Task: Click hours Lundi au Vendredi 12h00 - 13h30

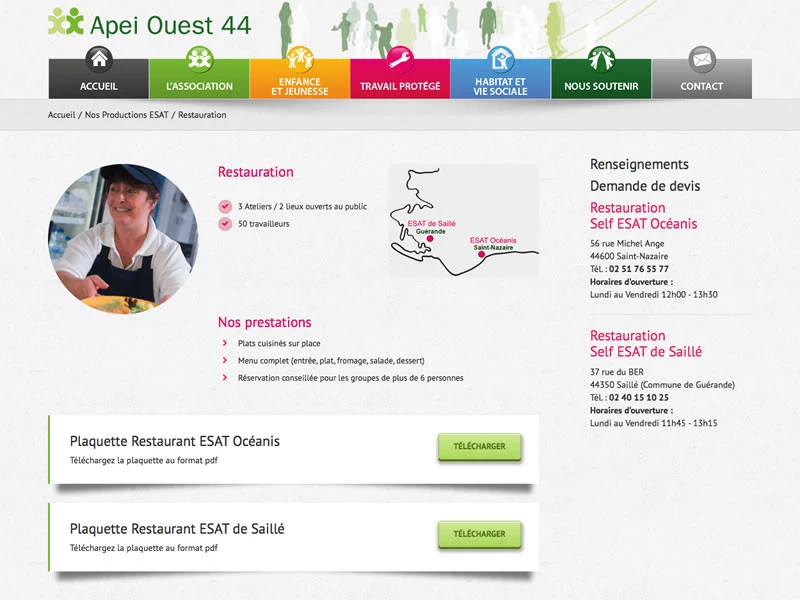Action: coord(654,294)
